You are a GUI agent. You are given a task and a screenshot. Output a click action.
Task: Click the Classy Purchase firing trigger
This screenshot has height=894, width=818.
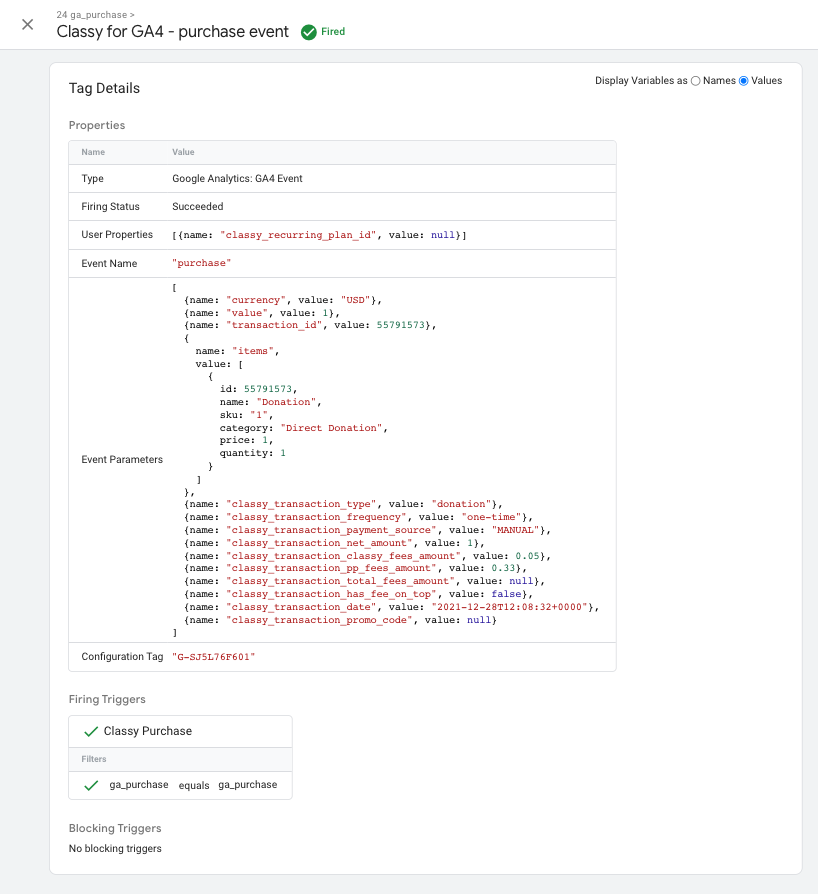tap(148, 731)
